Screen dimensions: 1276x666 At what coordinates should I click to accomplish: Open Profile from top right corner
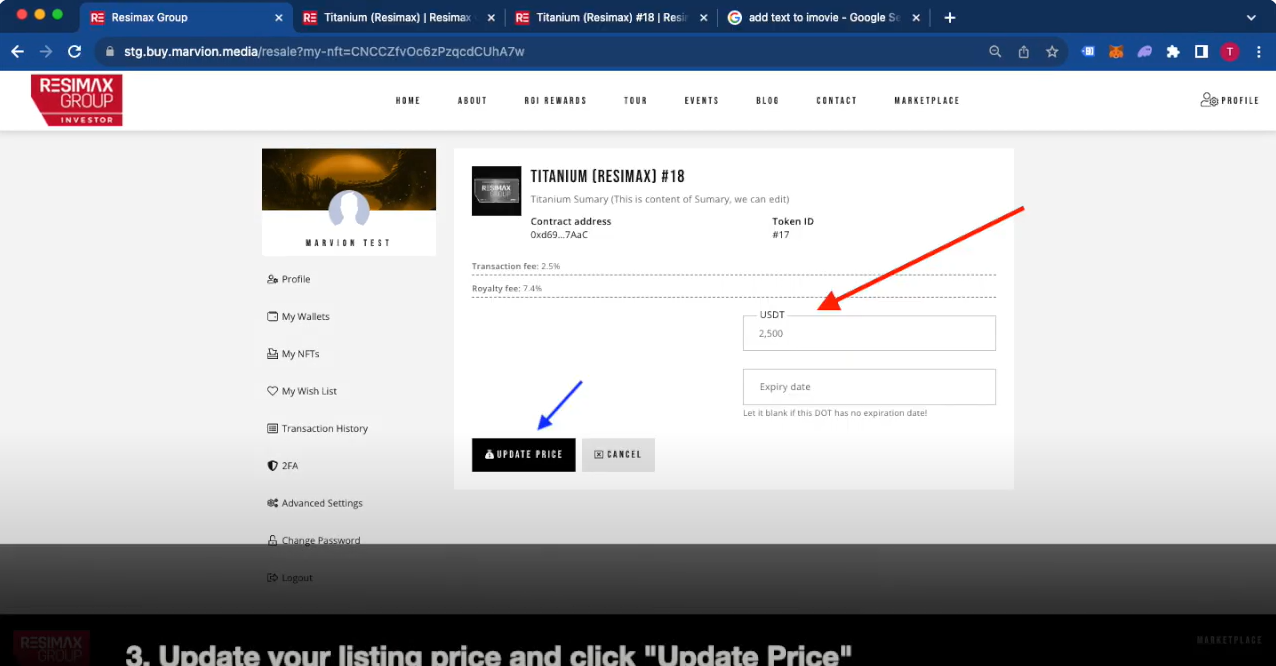click(1229, 100)
